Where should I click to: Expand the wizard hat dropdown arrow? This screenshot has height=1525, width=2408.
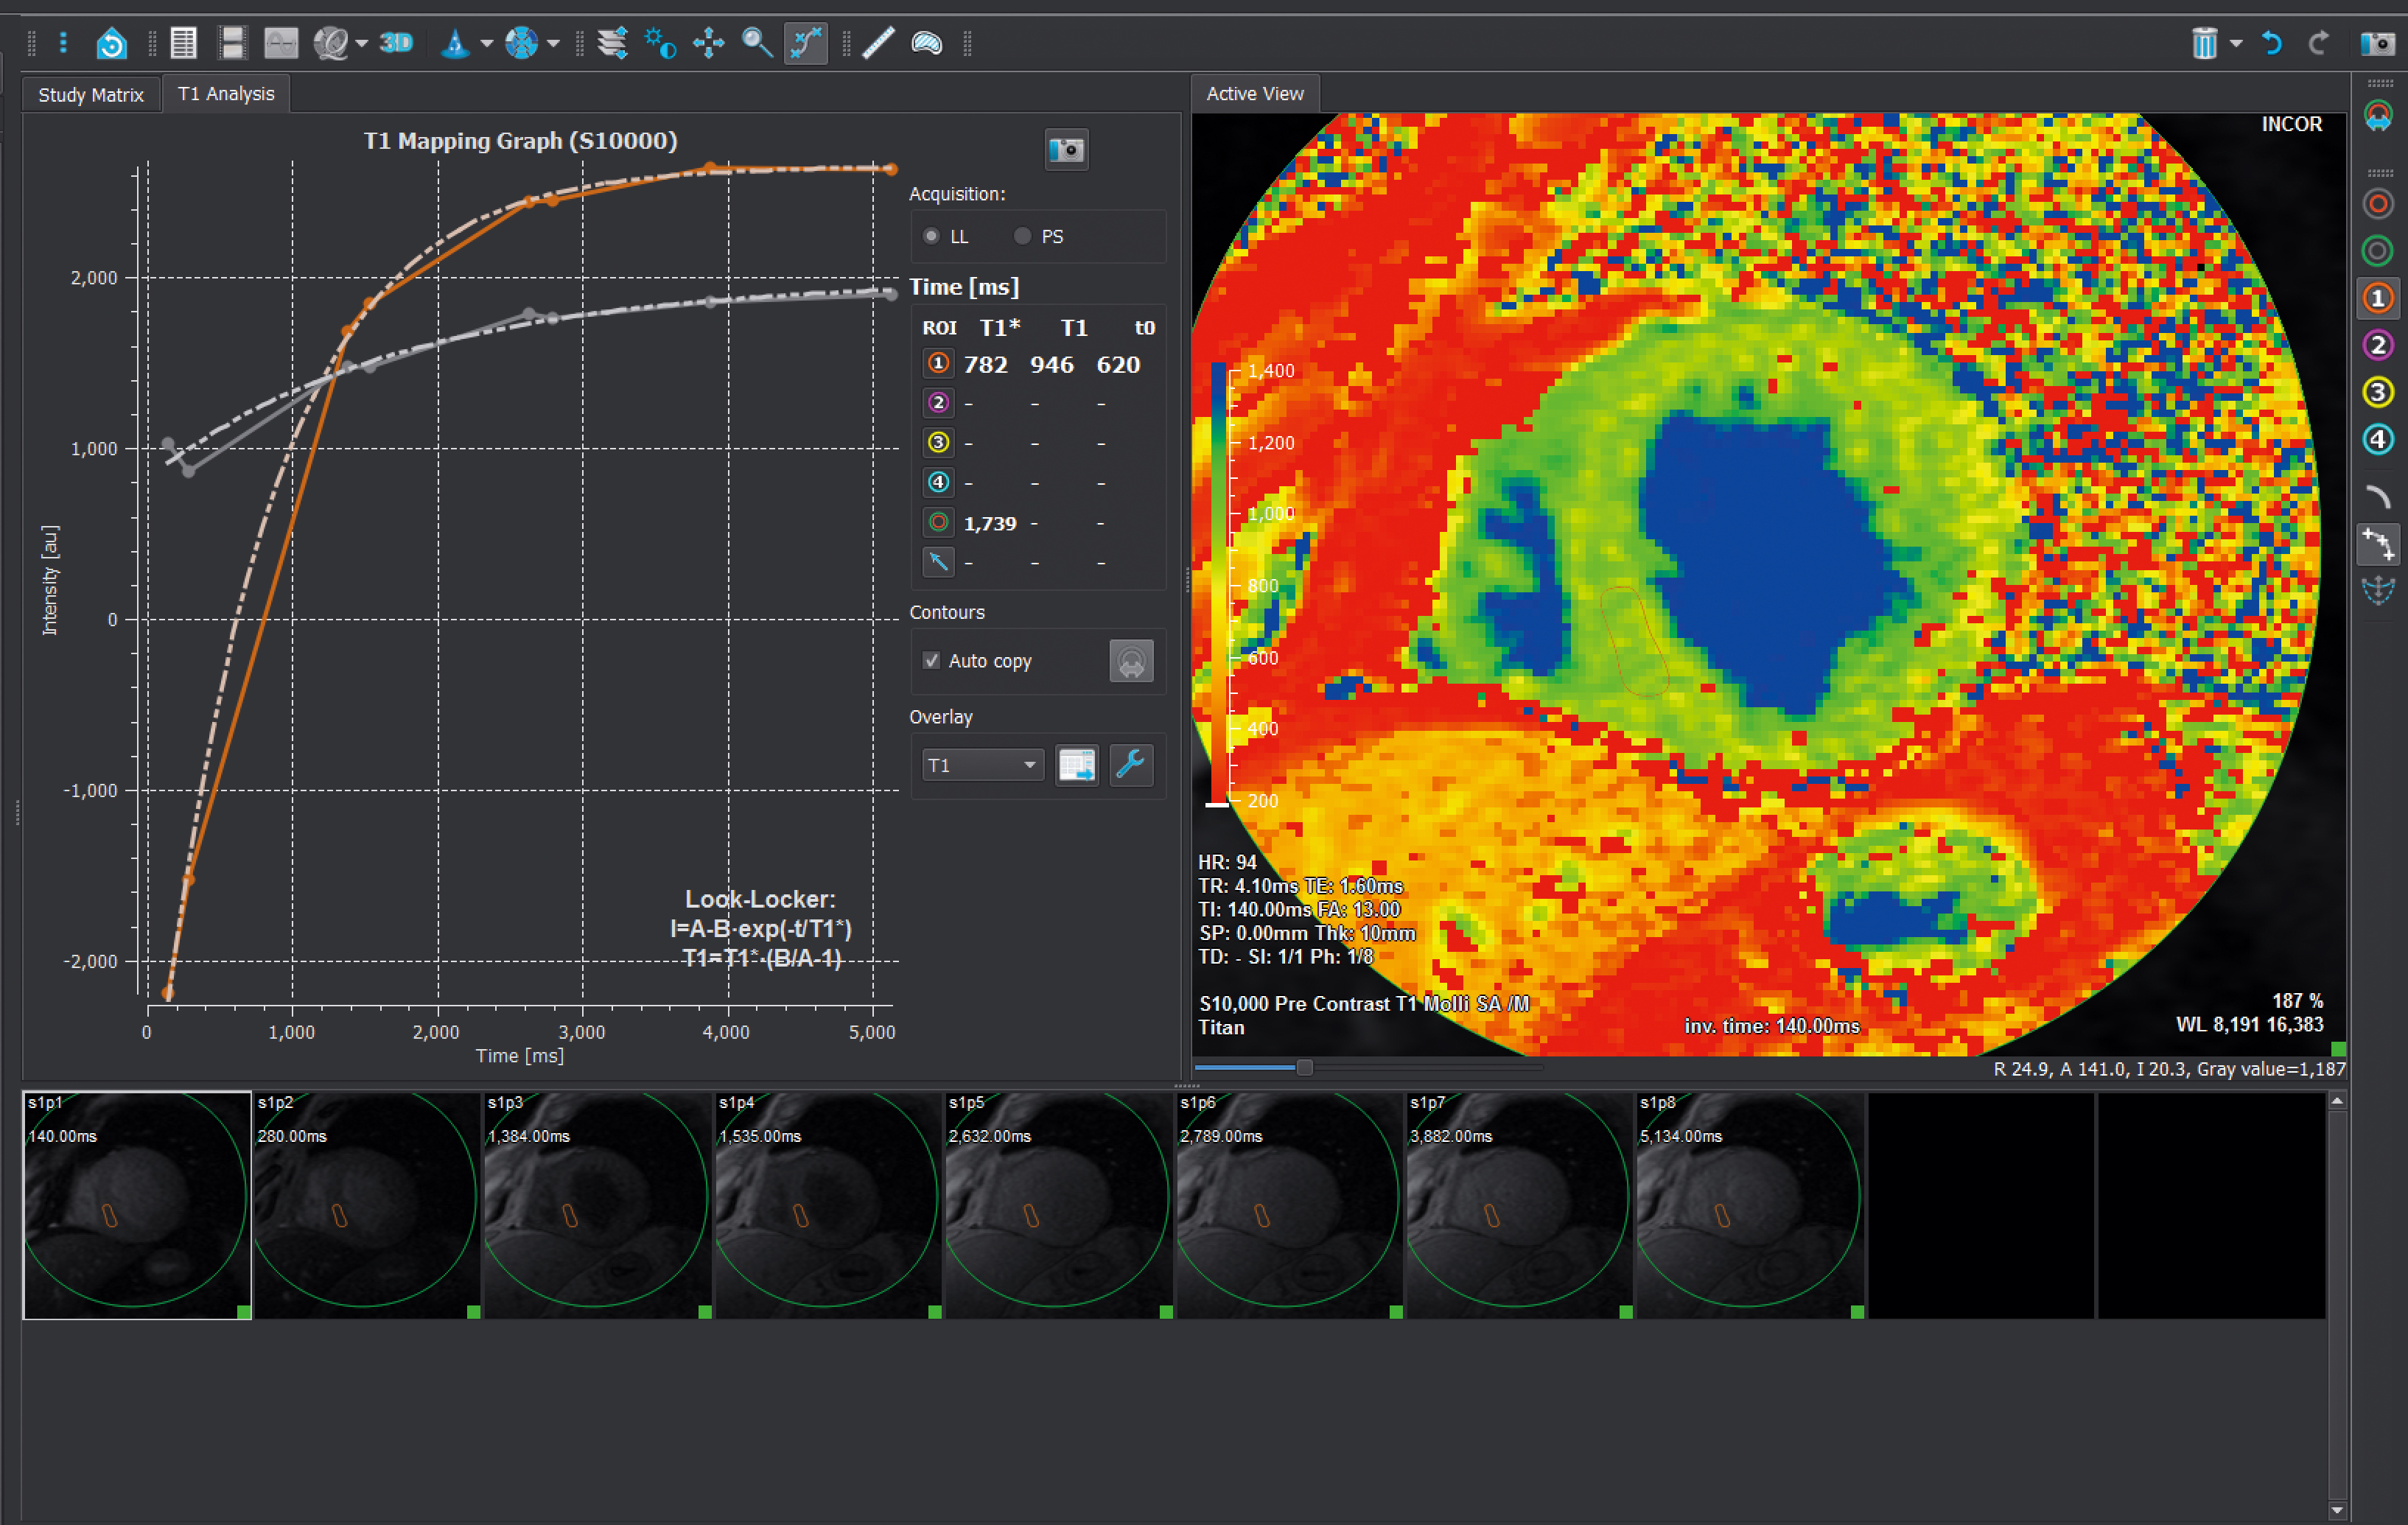486,43
